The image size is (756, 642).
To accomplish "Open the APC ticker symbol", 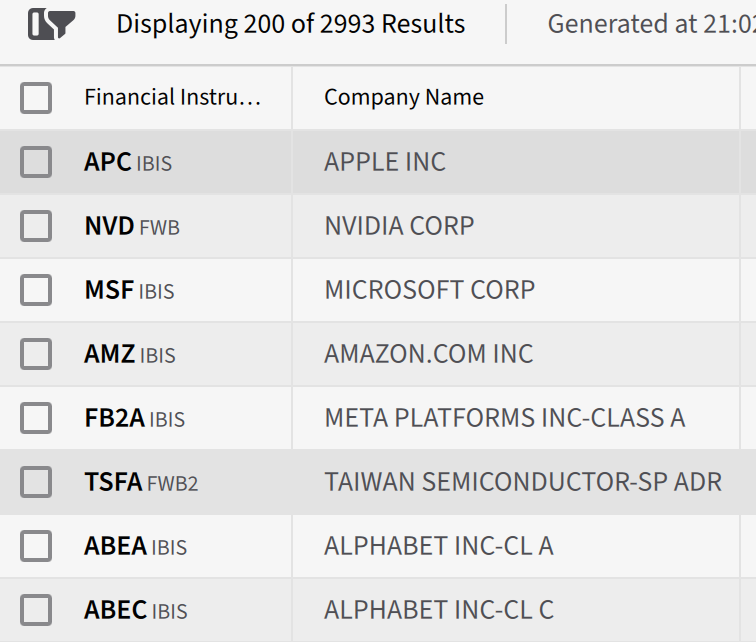I will tap(108, 161).
